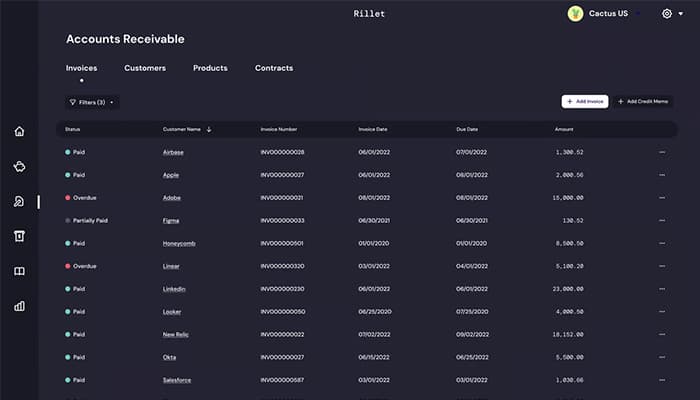Click the Add Invoice button
The image size is (700, 400).
pyautogui.click(x=585, y=102)
